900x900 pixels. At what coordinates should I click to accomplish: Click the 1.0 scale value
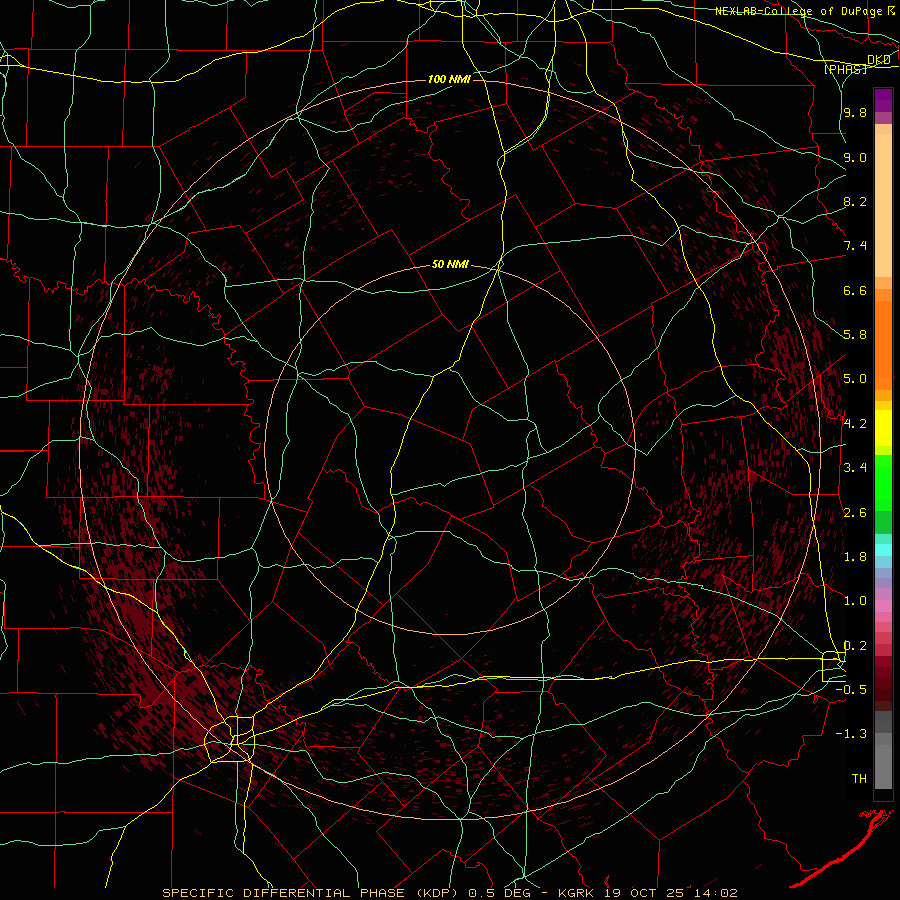855,601
